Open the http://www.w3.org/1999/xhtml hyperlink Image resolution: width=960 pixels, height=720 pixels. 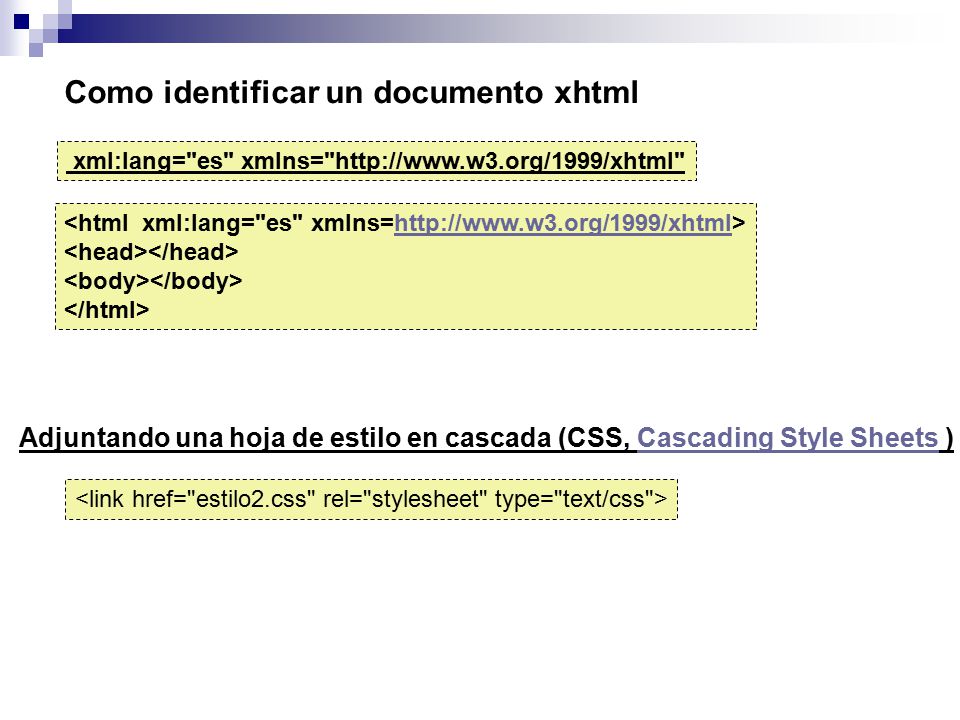point(563,223)
